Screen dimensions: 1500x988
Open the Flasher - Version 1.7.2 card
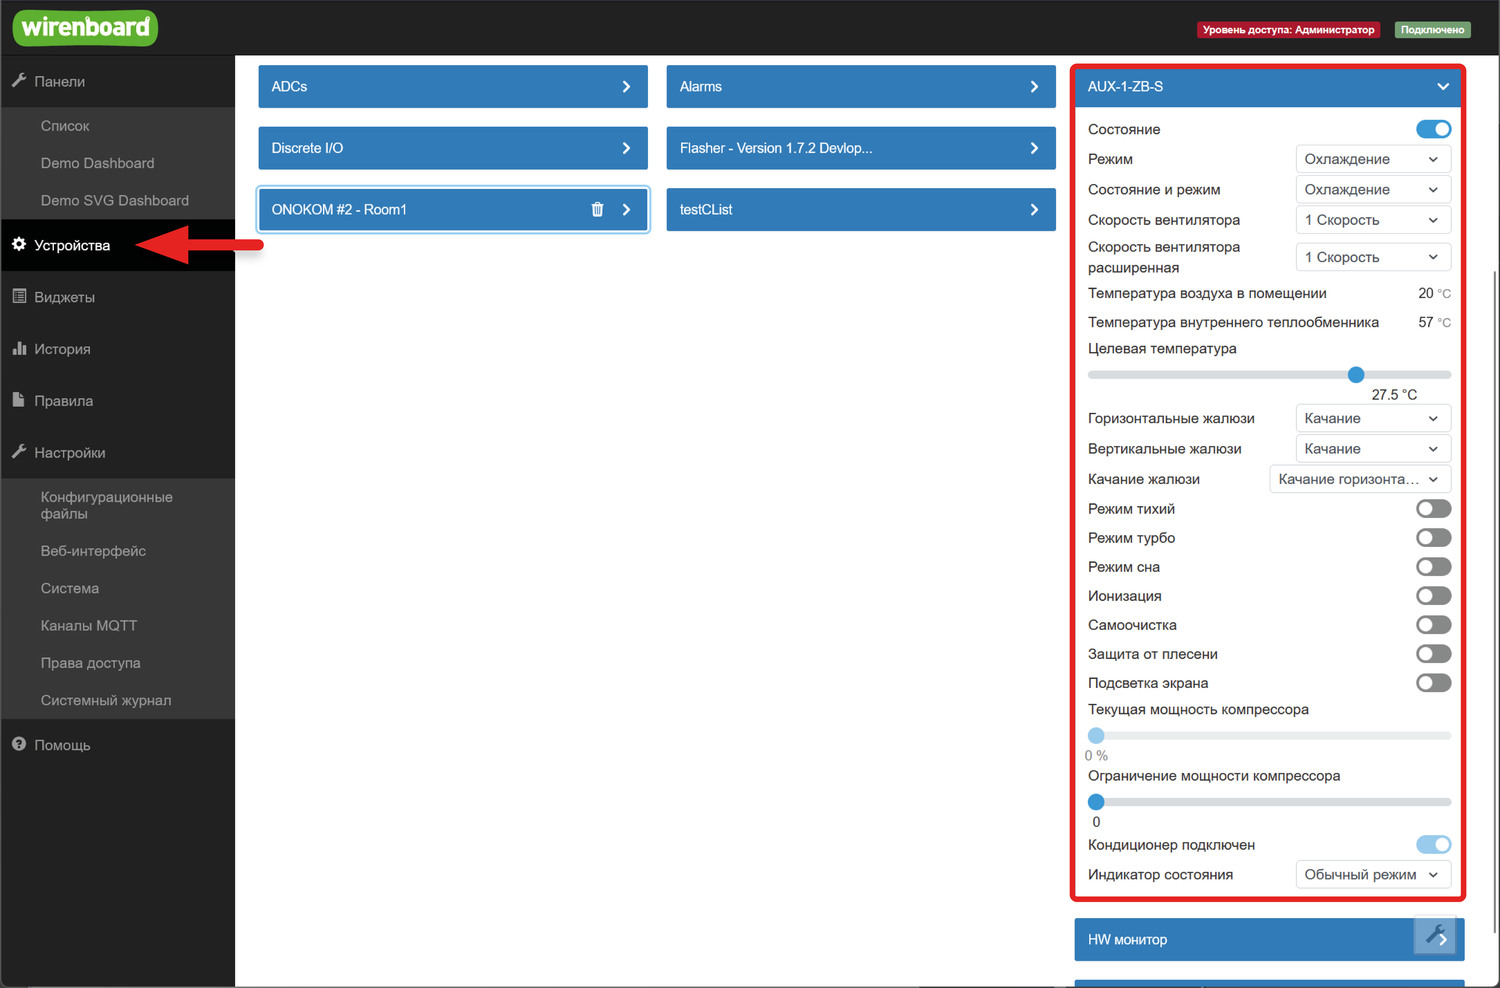860,148
